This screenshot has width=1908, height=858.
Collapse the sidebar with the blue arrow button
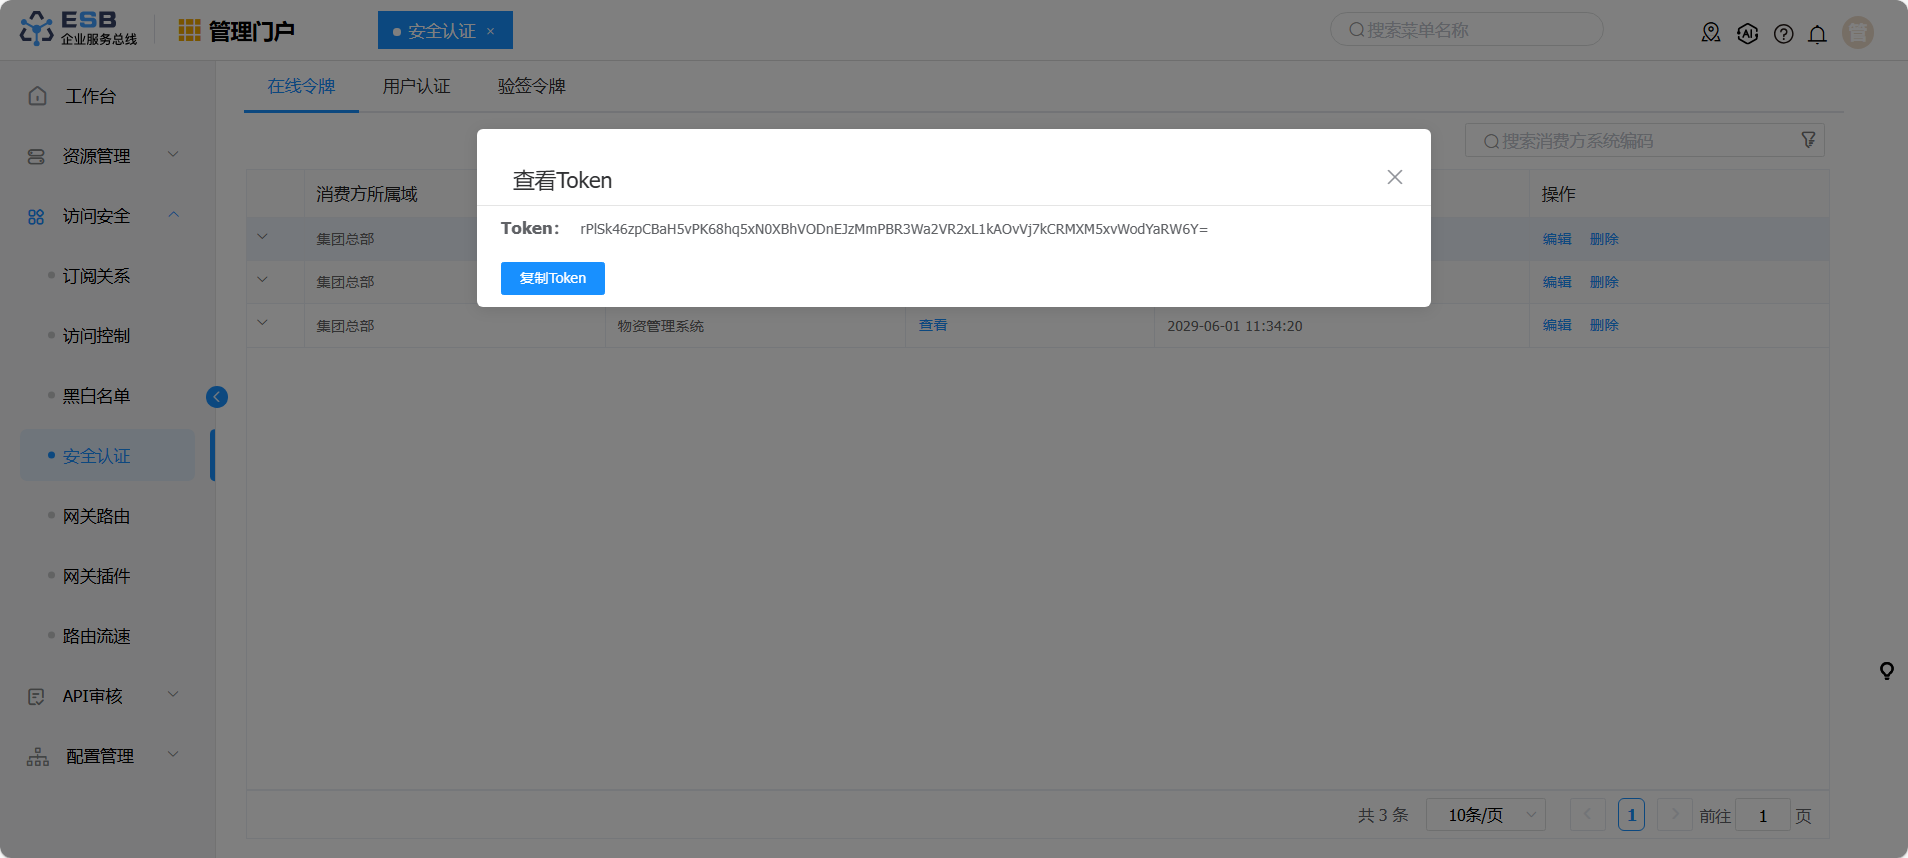click(x=217, y=397)
